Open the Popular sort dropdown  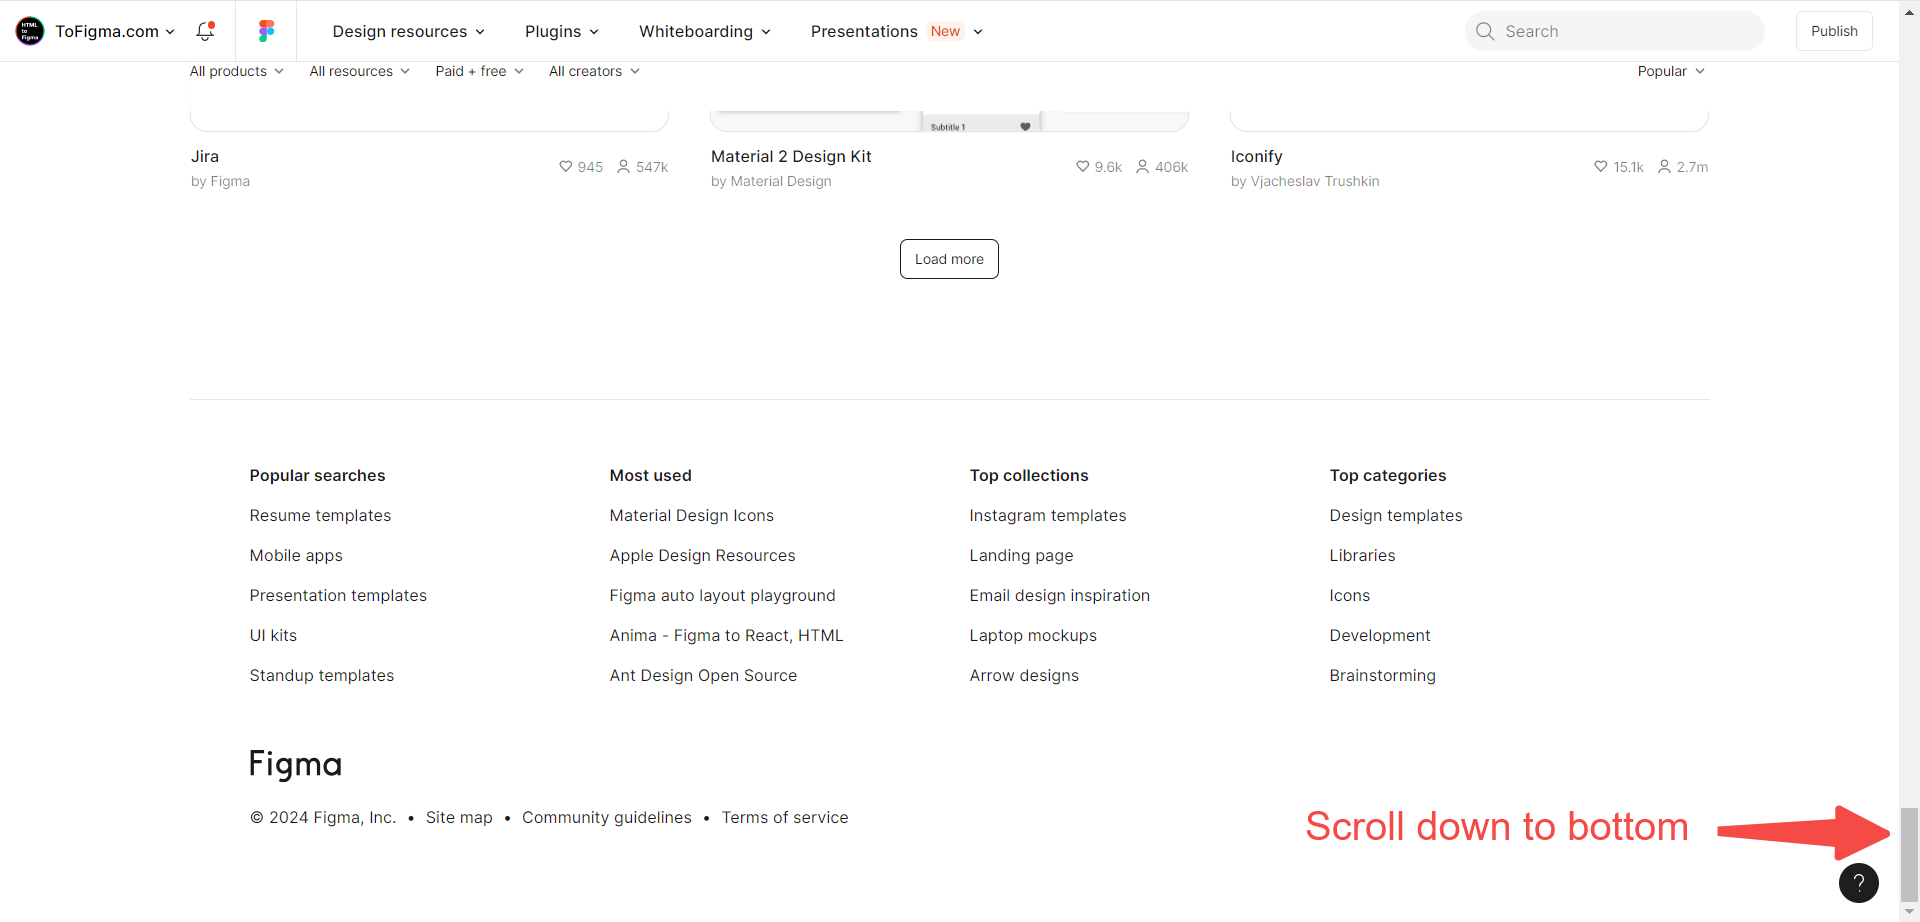click(x=1670, y=71)
